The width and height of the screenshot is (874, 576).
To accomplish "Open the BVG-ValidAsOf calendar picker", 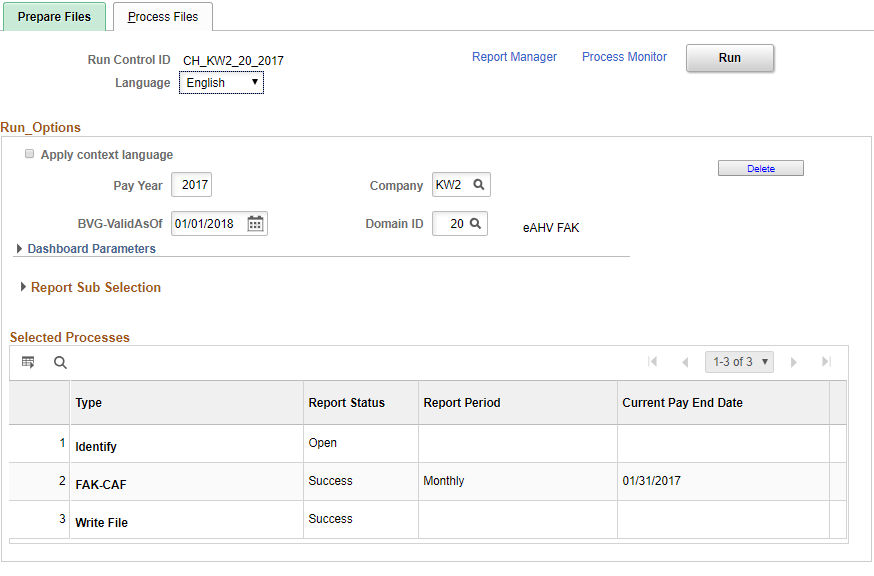I will (x=255, y=224).
